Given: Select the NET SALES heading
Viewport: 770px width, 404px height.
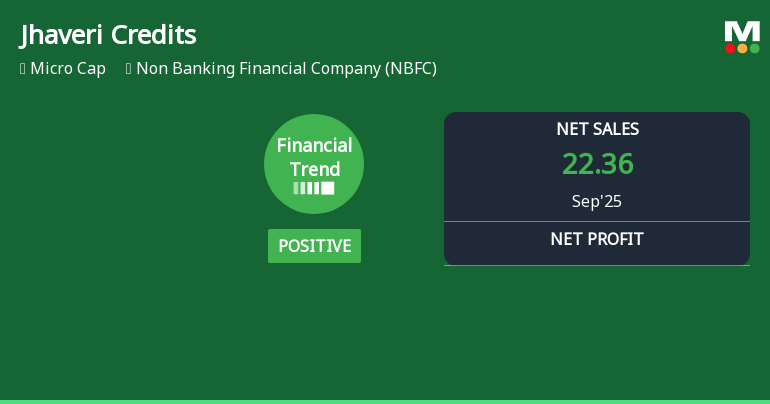Looking at the screenshot, I should (x=597, y=129).
